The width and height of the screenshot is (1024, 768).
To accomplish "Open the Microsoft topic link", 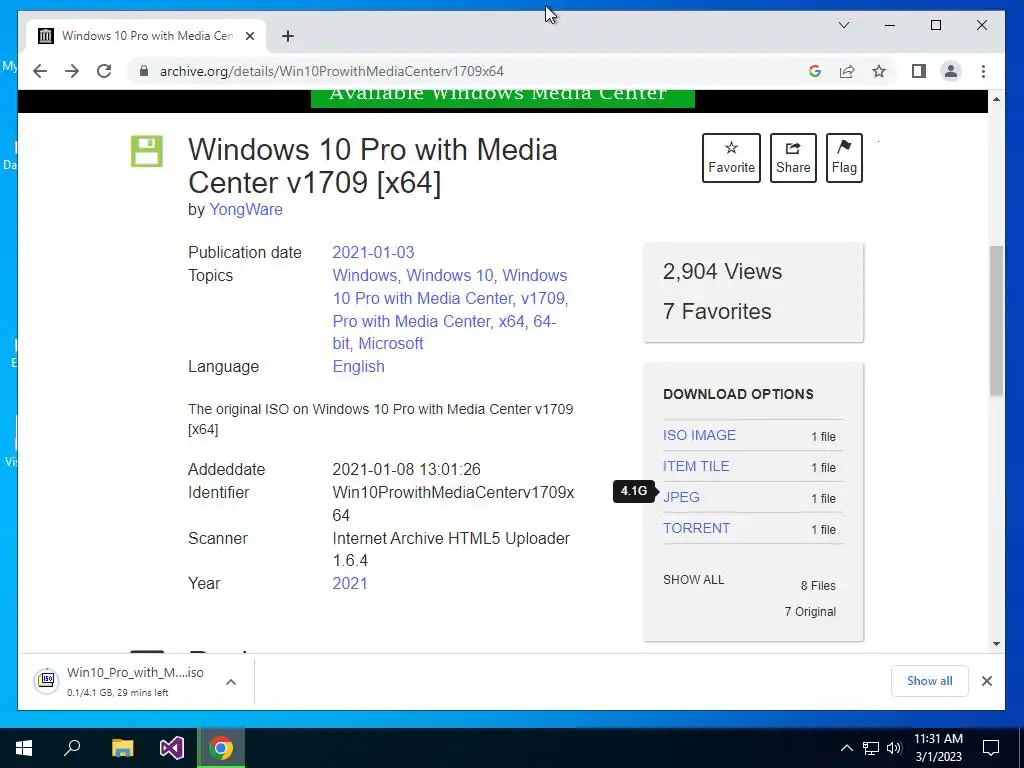I will coord(391,344).
